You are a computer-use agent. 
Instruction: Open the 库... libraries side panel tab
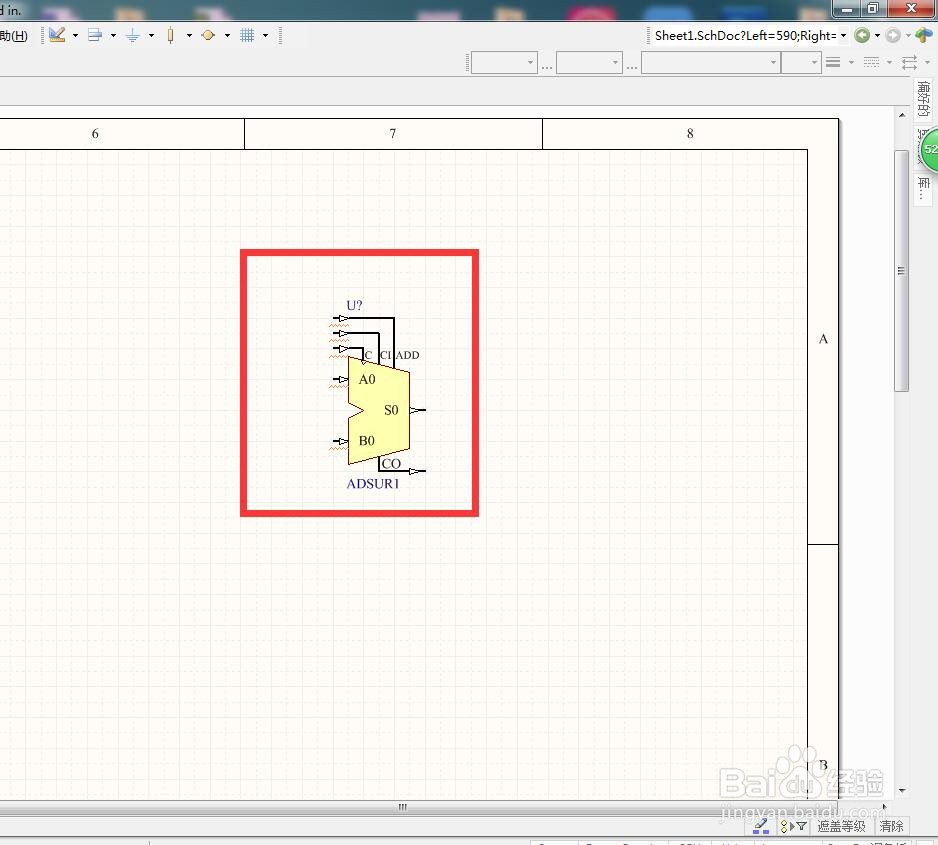(x=923, y=189)
